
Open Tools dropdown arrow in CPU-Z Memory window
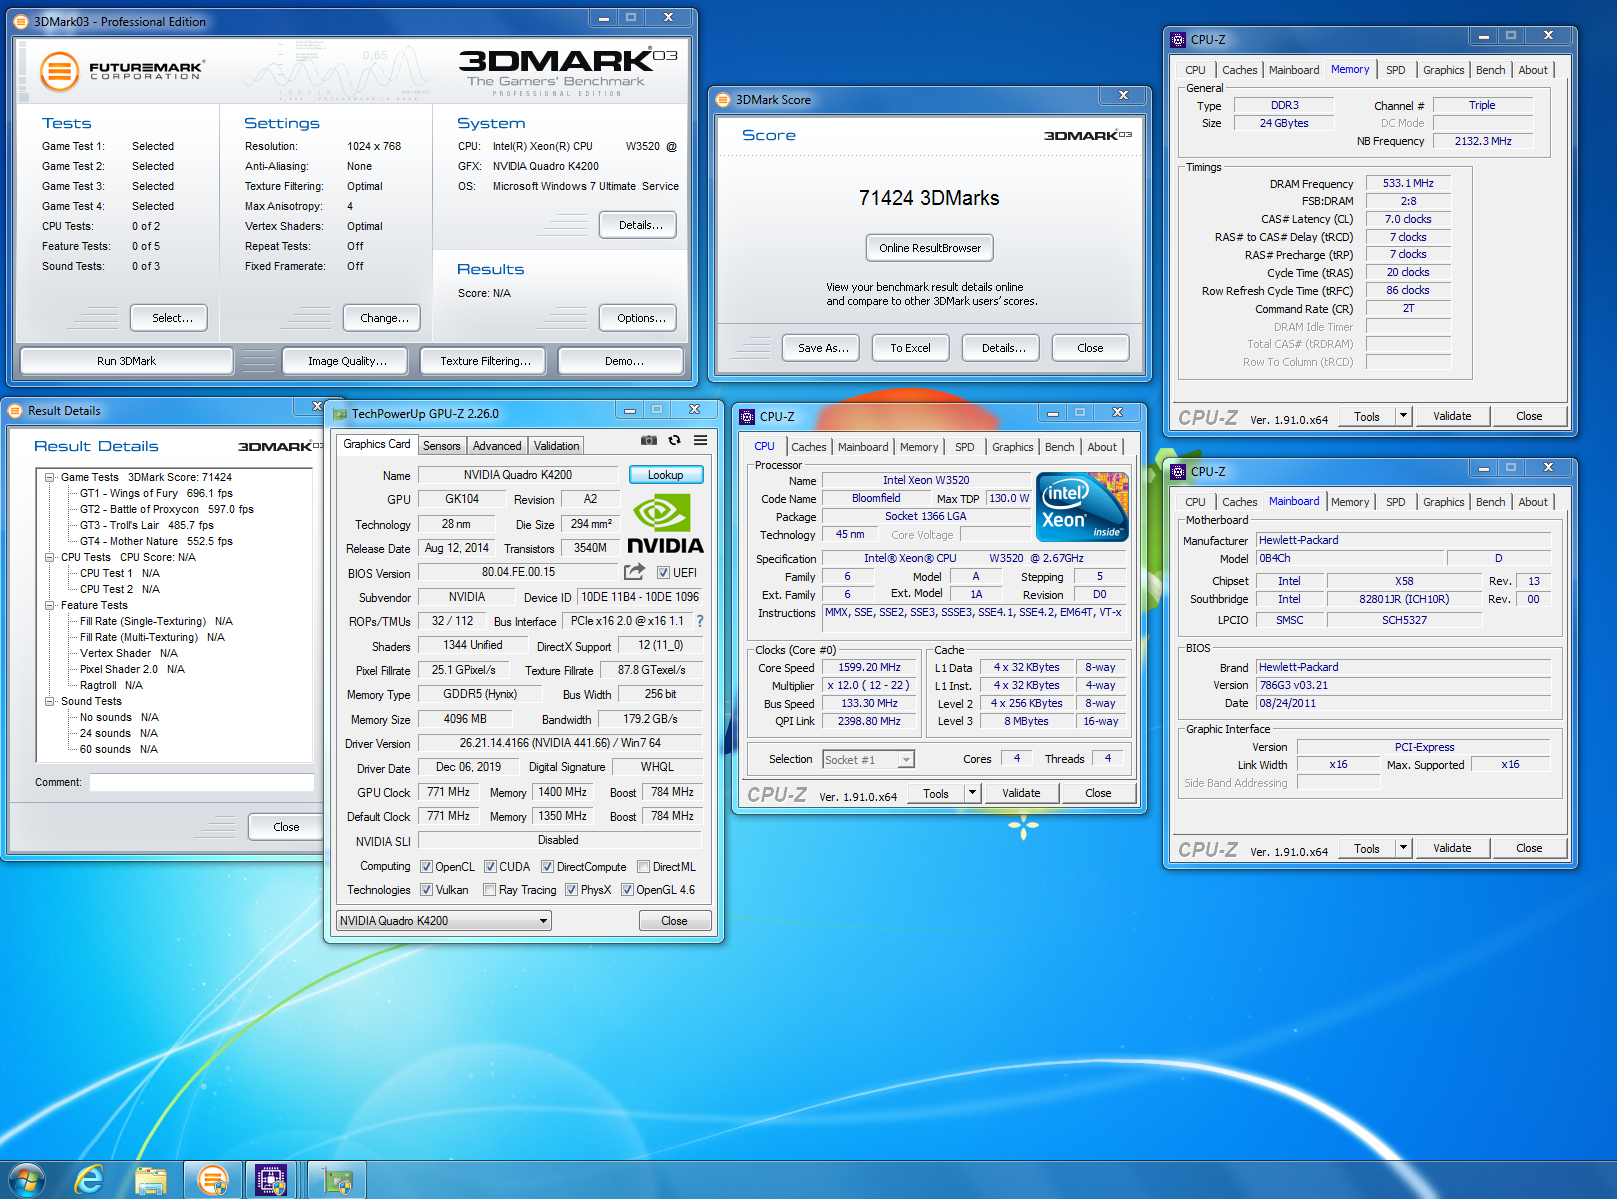point(1403,416)
